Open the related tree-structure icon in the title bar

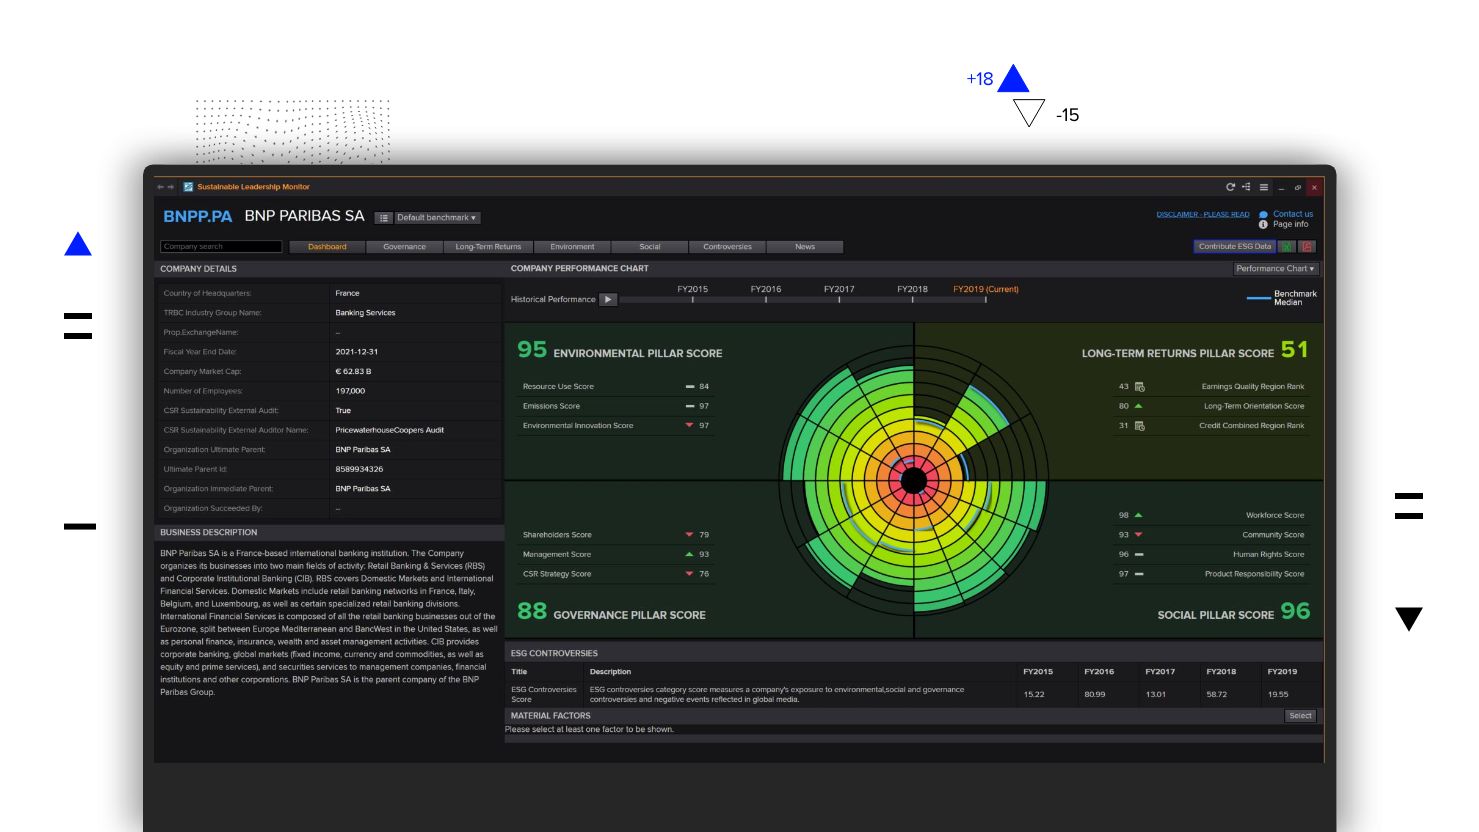1246,187
